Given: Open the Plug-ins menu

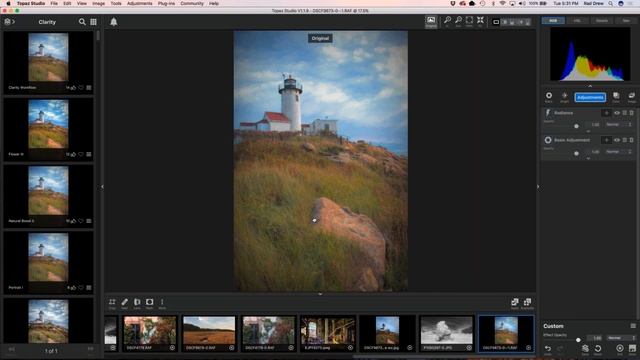Looking at the screenshot, I should (x=166, y=3).
